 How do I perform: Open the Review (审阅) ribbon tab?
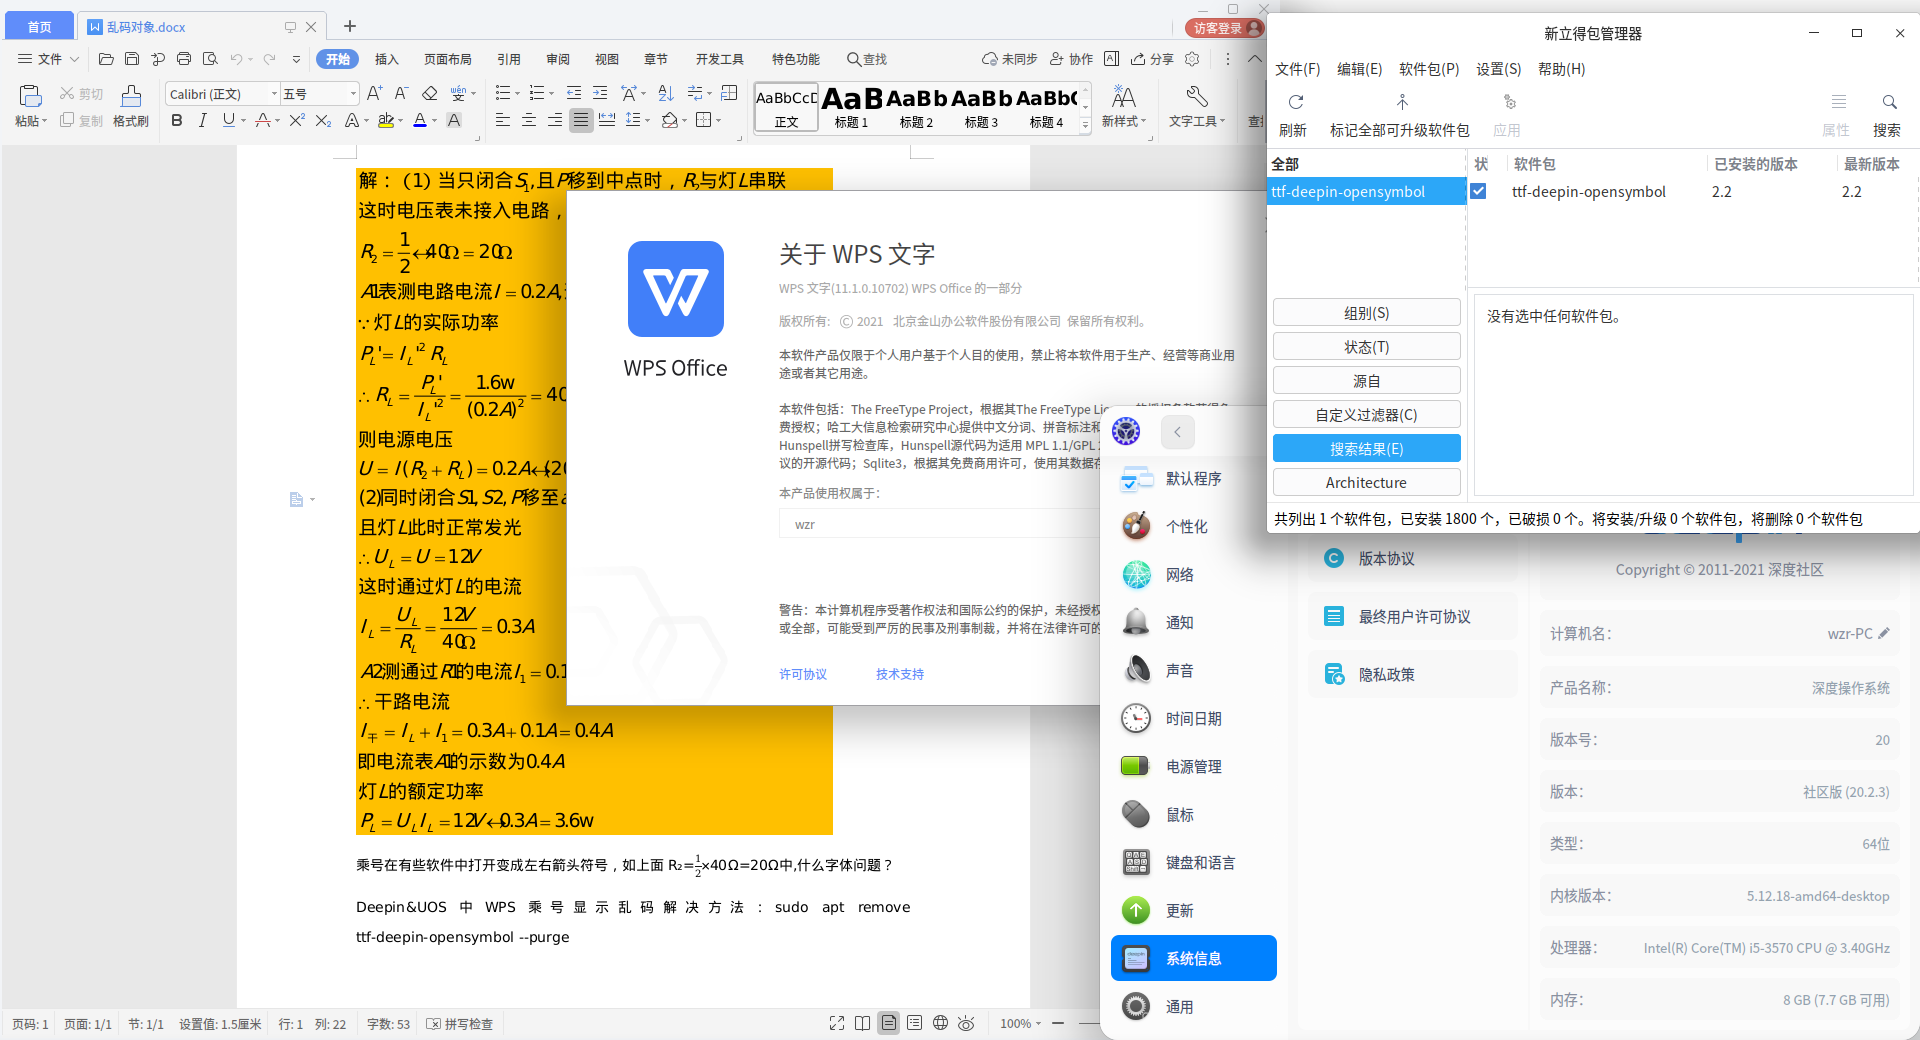click(558, 59)
